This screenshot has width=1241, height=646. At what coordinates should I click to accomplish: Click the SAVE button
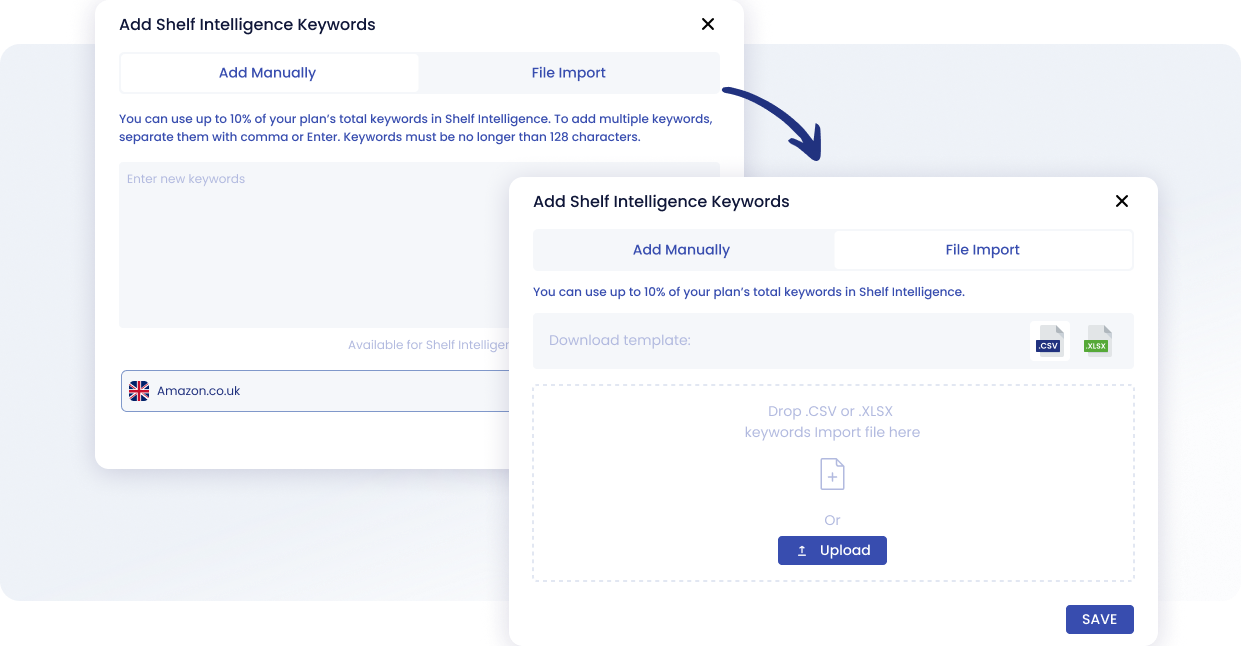1099,619
